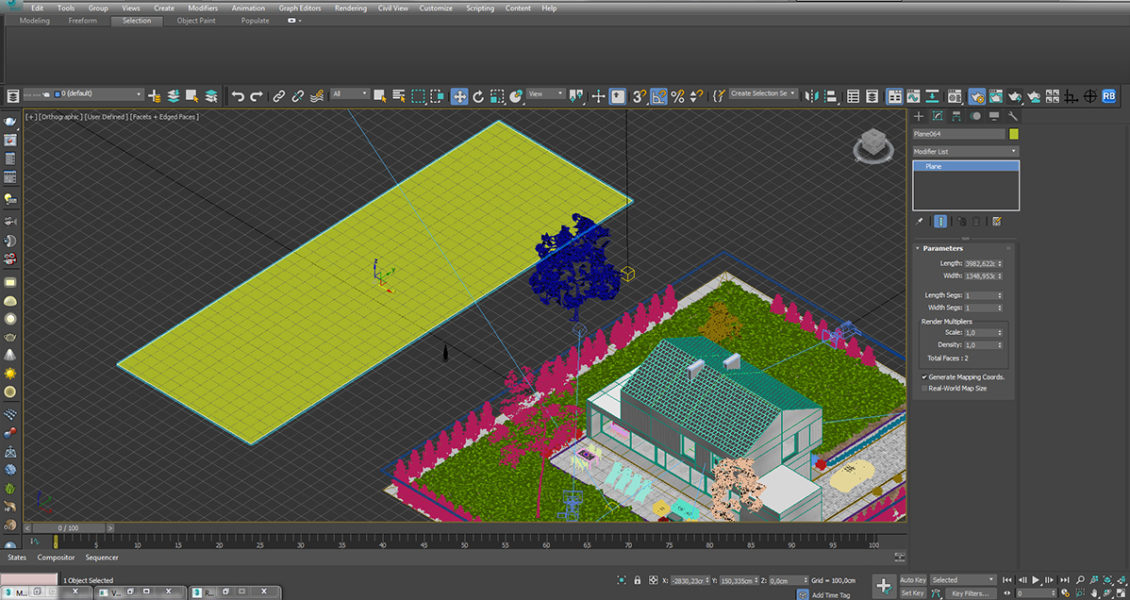This screenshot has width=1130, height=600.
Task: Collapse the Parameters rollout
Action: point(917,247)
